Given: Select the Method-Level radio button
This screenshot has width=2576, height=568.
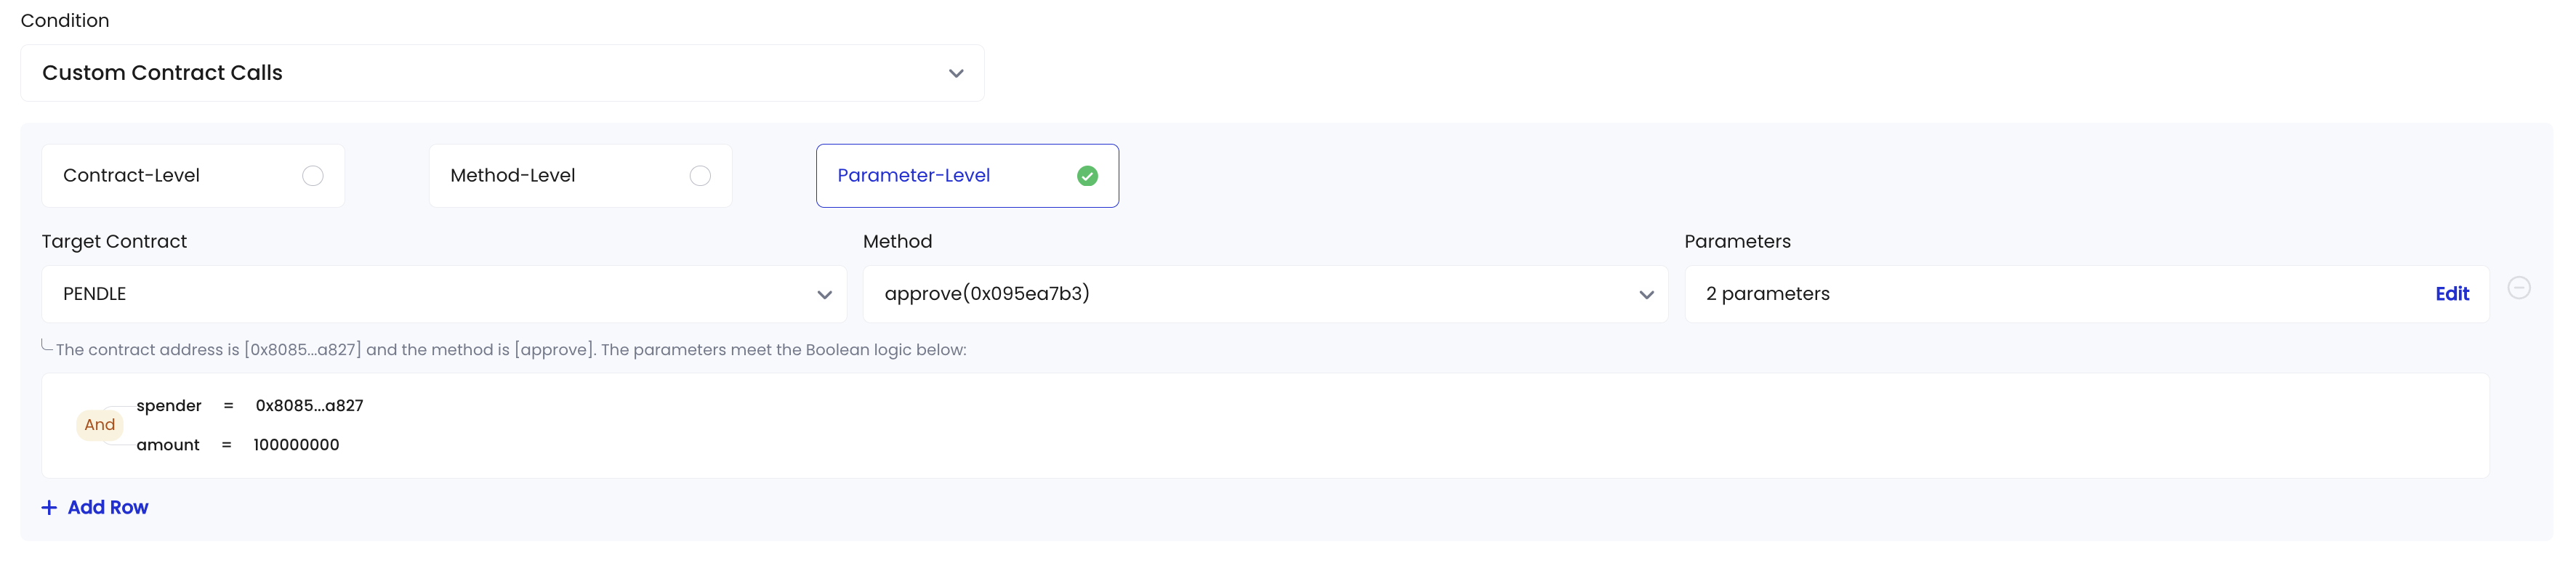Looking at the screenshot, I should [700, 176].
